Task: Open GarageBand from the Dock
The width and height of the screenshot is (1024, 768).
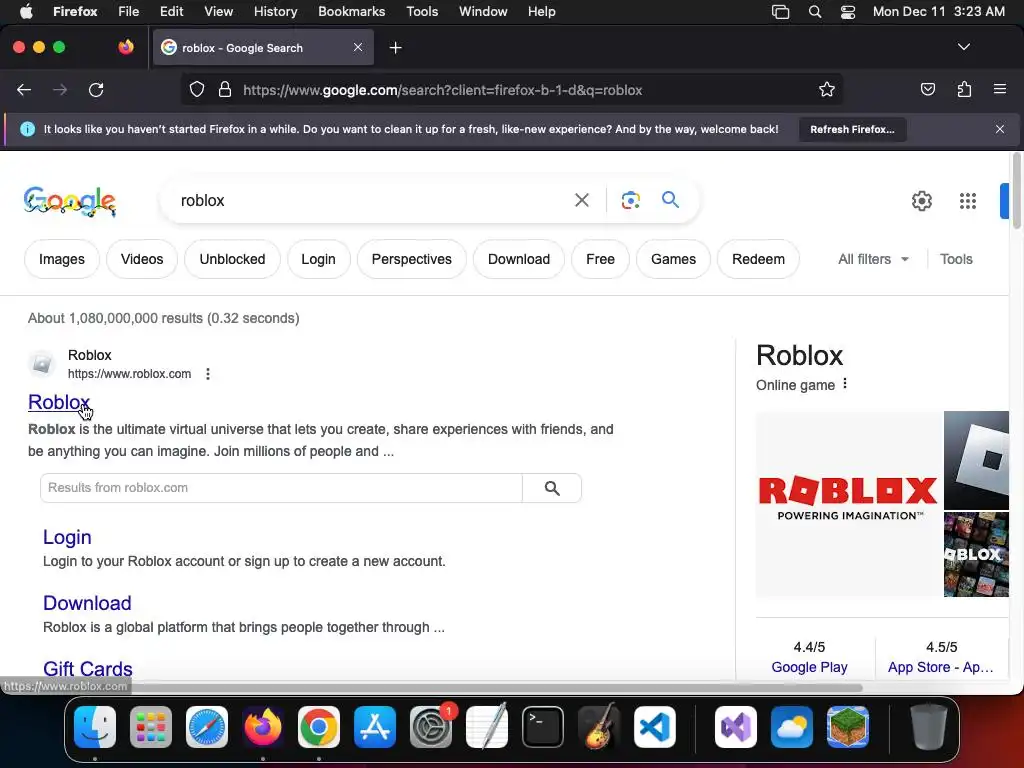Action: [599, 727]
